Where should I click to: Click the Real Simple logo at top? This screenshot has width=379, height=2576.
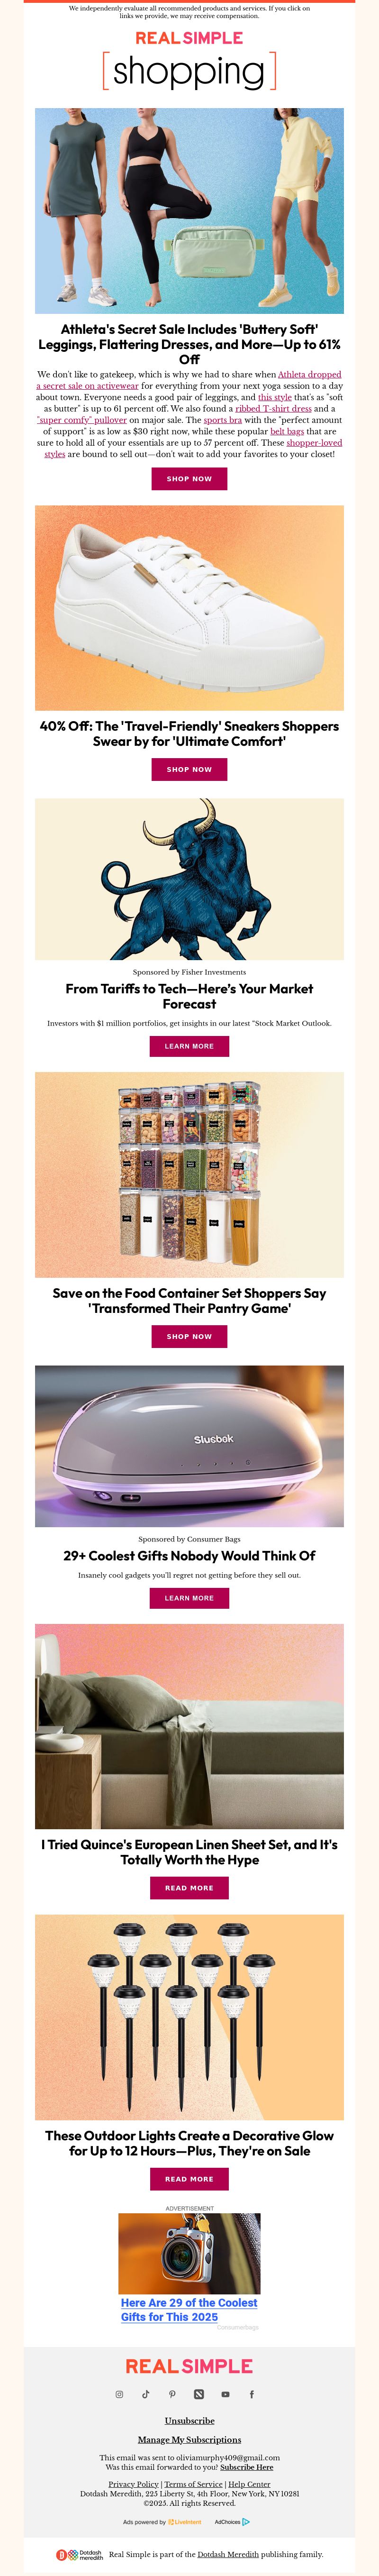pyautogui.click(x=189, y=38)
